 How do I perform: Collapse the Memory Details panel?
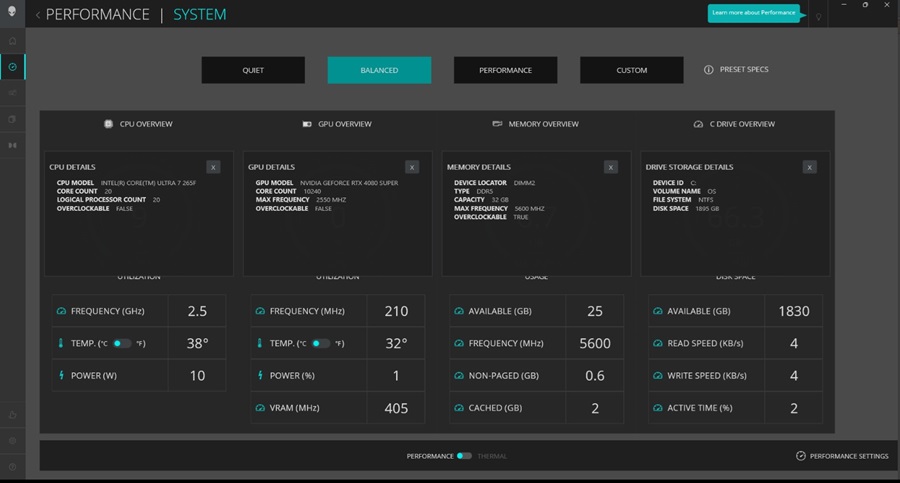(x=611, y=167)
